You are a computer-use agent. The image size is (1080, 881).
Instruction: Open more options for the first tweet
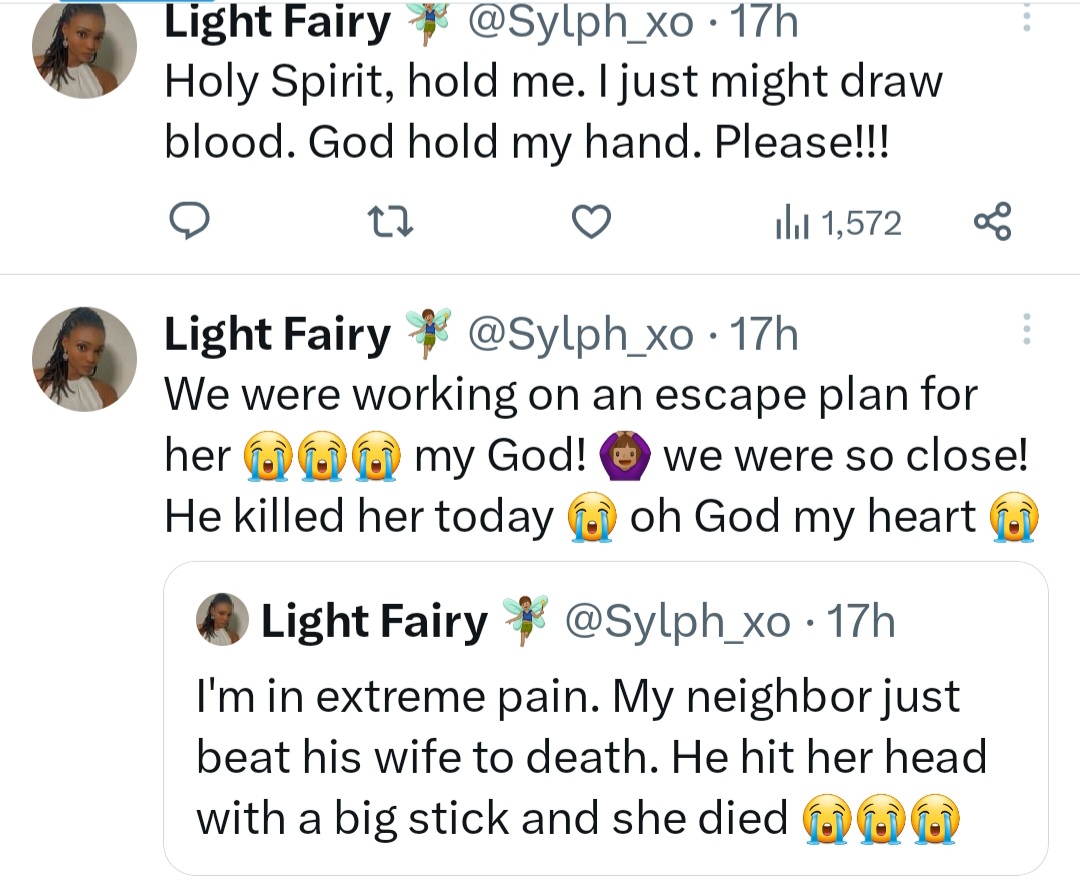pyautogui.click(x=1026, y=22)
